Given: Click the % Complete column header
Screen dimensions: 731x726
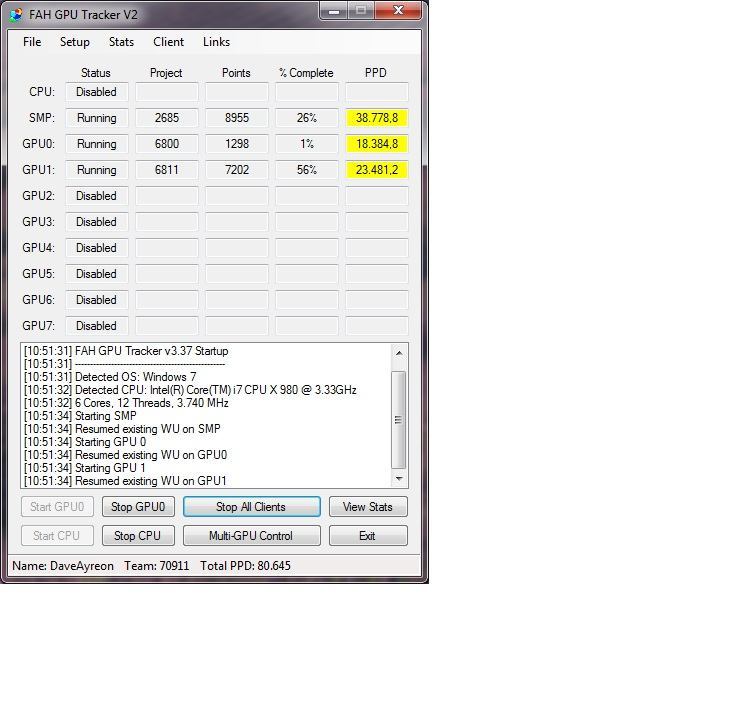Looking at the screenshot, I should click(306, 73).
